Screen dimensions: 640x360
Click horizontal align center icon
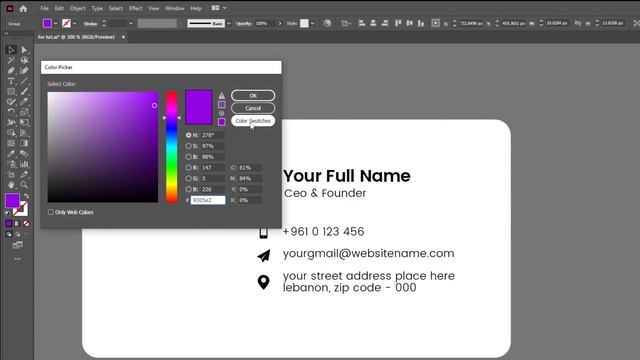373,23
